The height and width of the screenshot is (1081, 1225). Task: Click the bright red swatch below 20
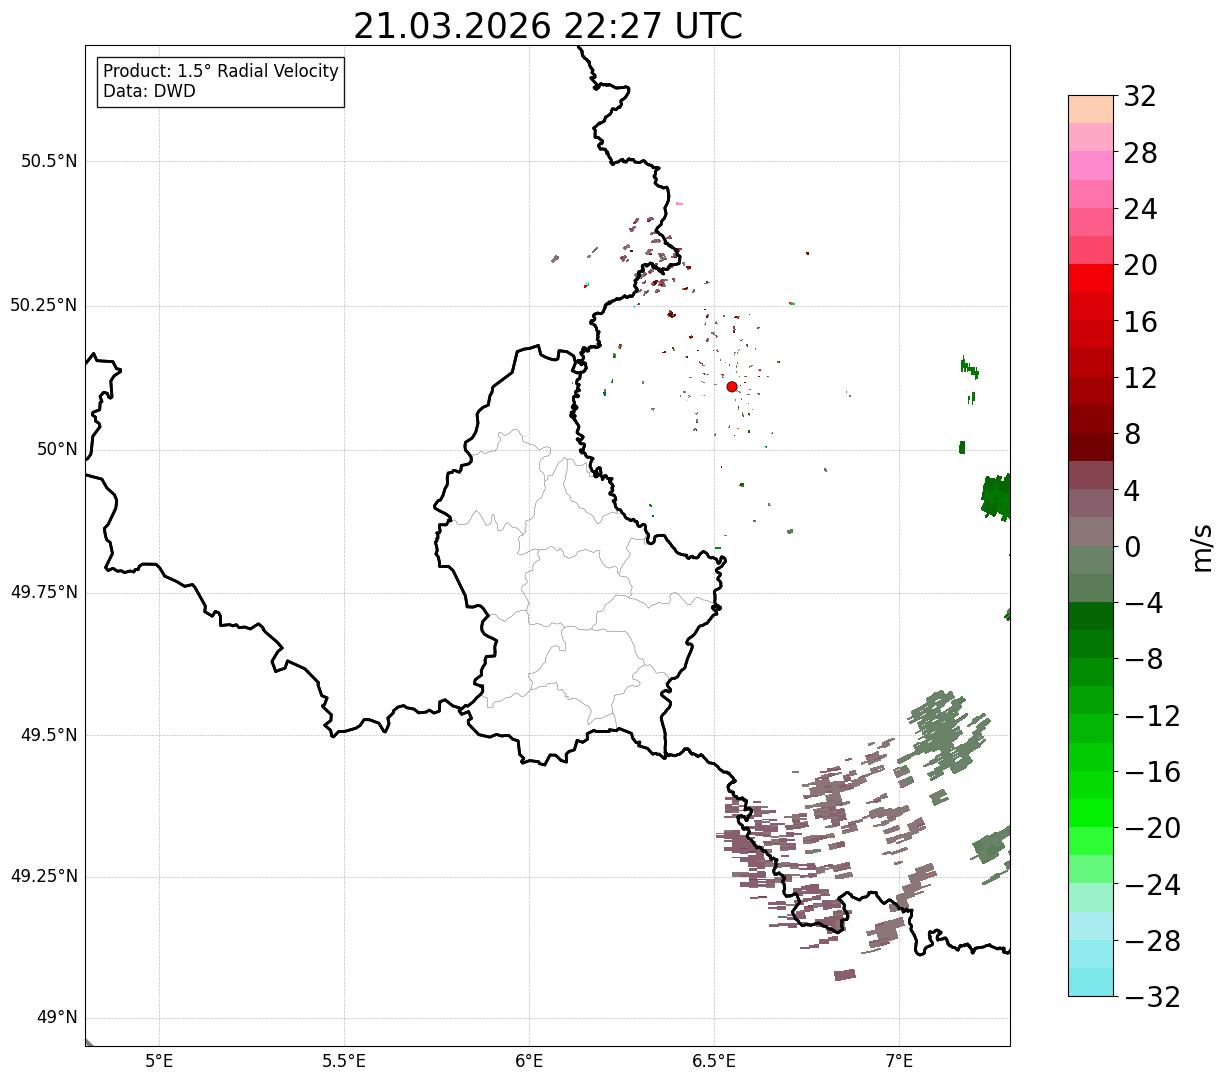coord(1091,279)
